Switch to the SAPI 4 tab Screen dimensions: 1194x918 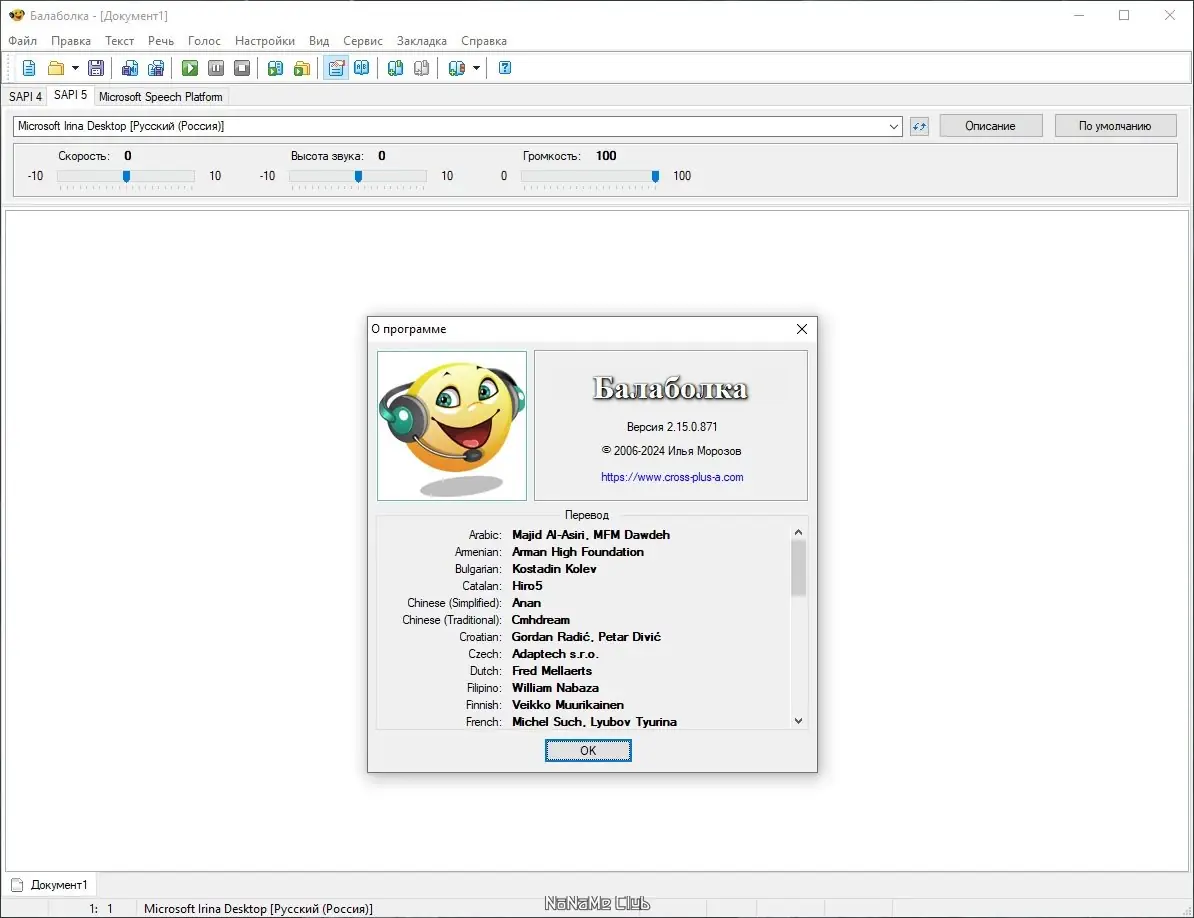click(x=25, y=97)
